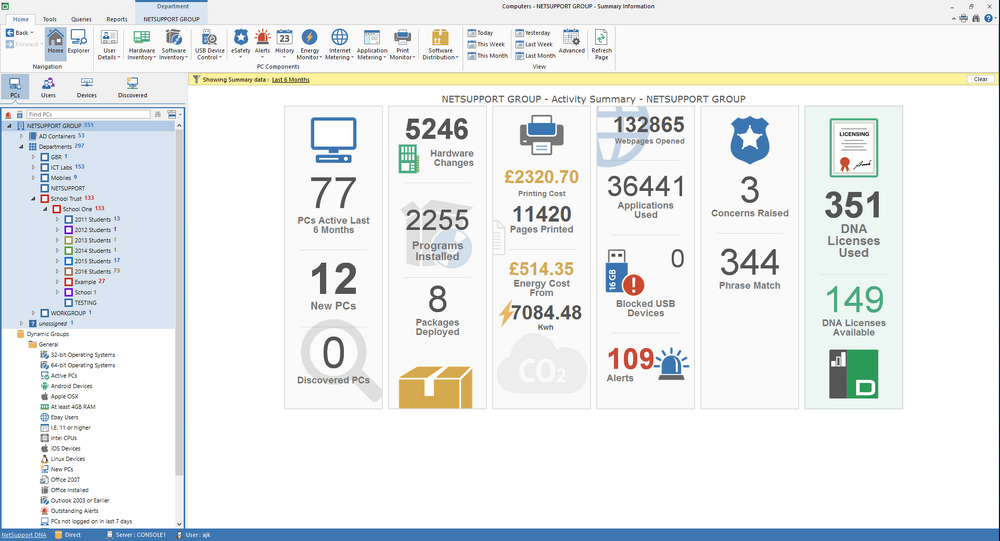The height and width of the screenshot is (541, 1000).
Task: Click the licensing certificate icon
Action: (853, 147)
